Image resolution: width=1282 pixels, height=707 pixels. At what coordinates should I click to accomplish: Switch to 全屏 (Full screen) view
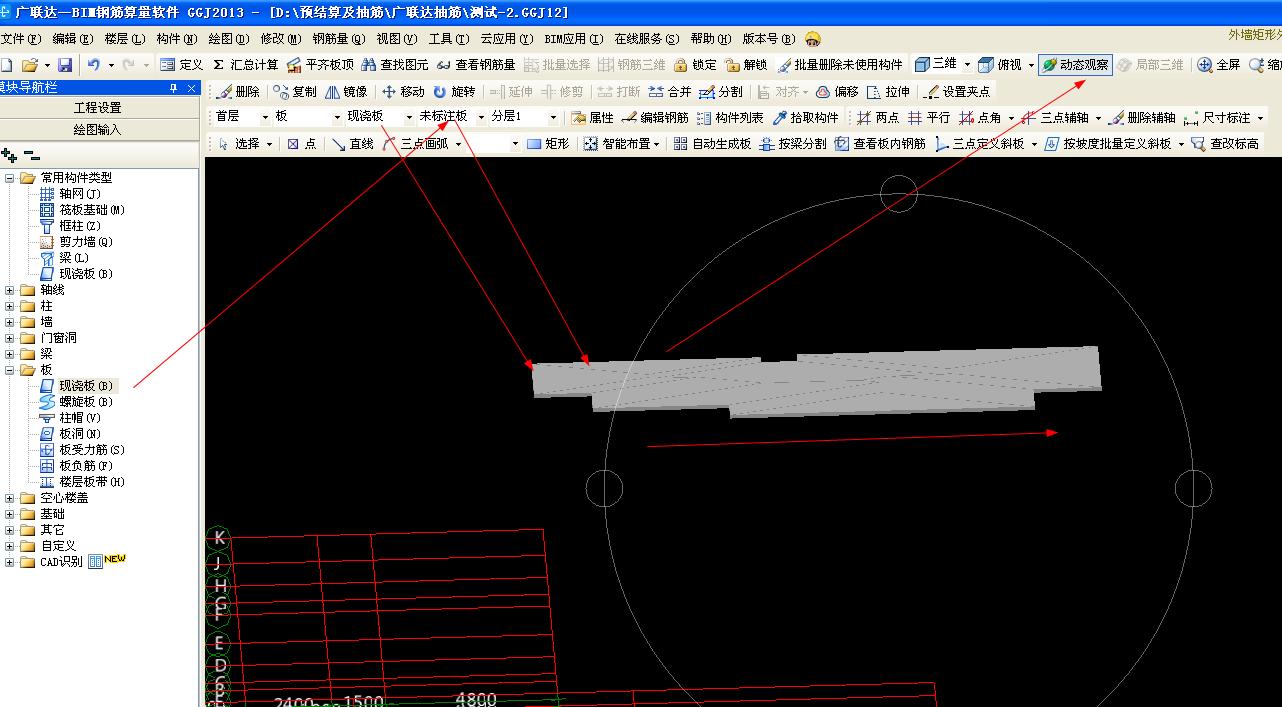pos(1219,64)
